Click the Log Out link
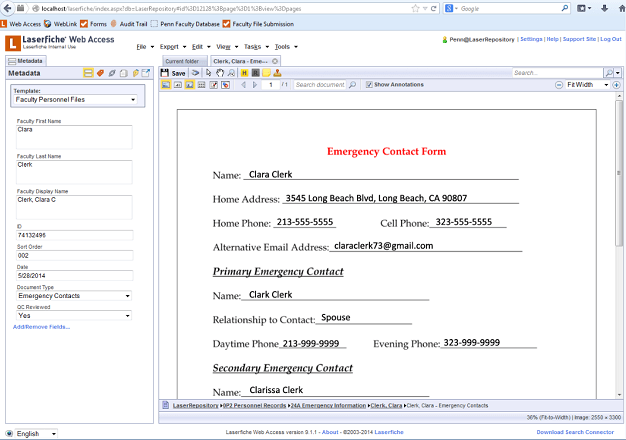Image resolution: width=626 pixels, height=440 pixels. click(x=611, y=39)
